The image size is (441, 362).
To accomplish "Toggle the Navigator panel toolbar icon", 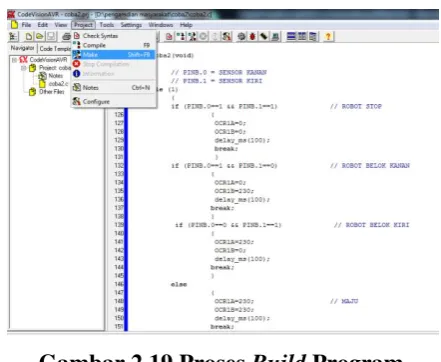I will [13, 36].
